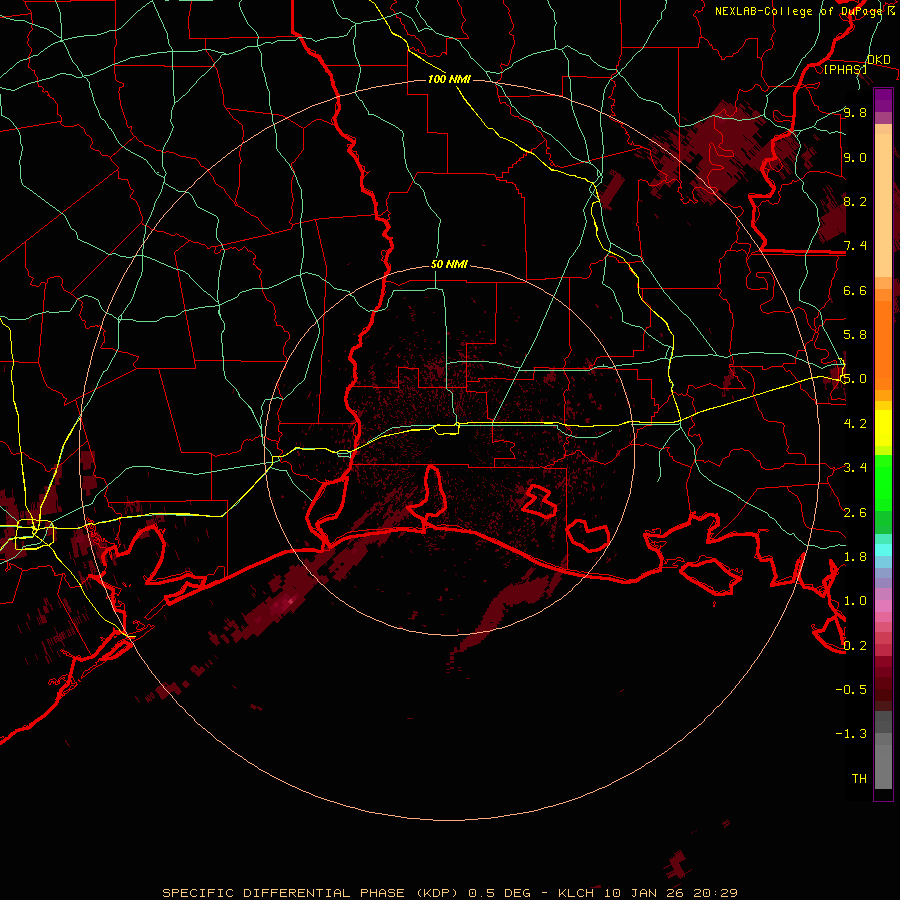
Task: Click the cyan colorbar segment near 1.8
Action: (883, 549)
